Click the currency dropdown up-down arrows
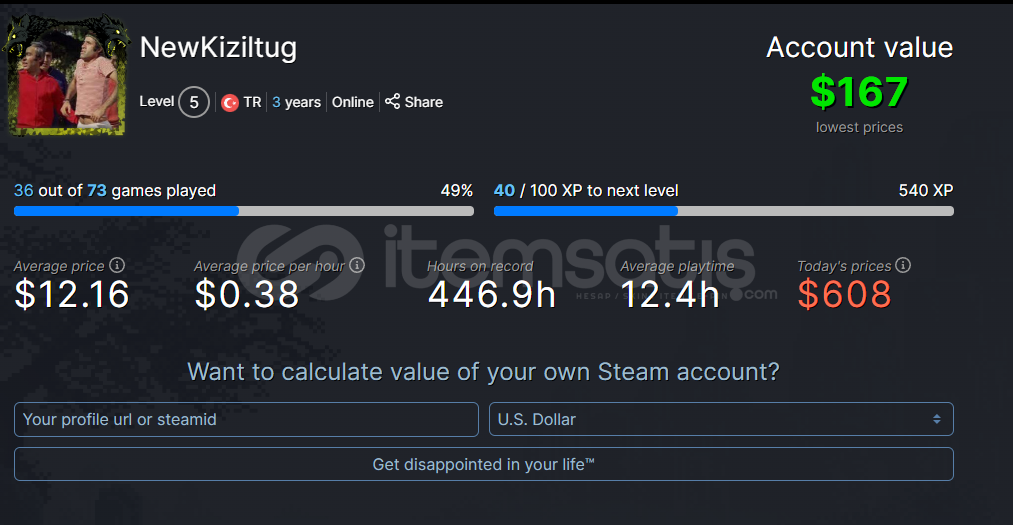The width and height of the screenshot is (1013, 525). click(936, 419)
